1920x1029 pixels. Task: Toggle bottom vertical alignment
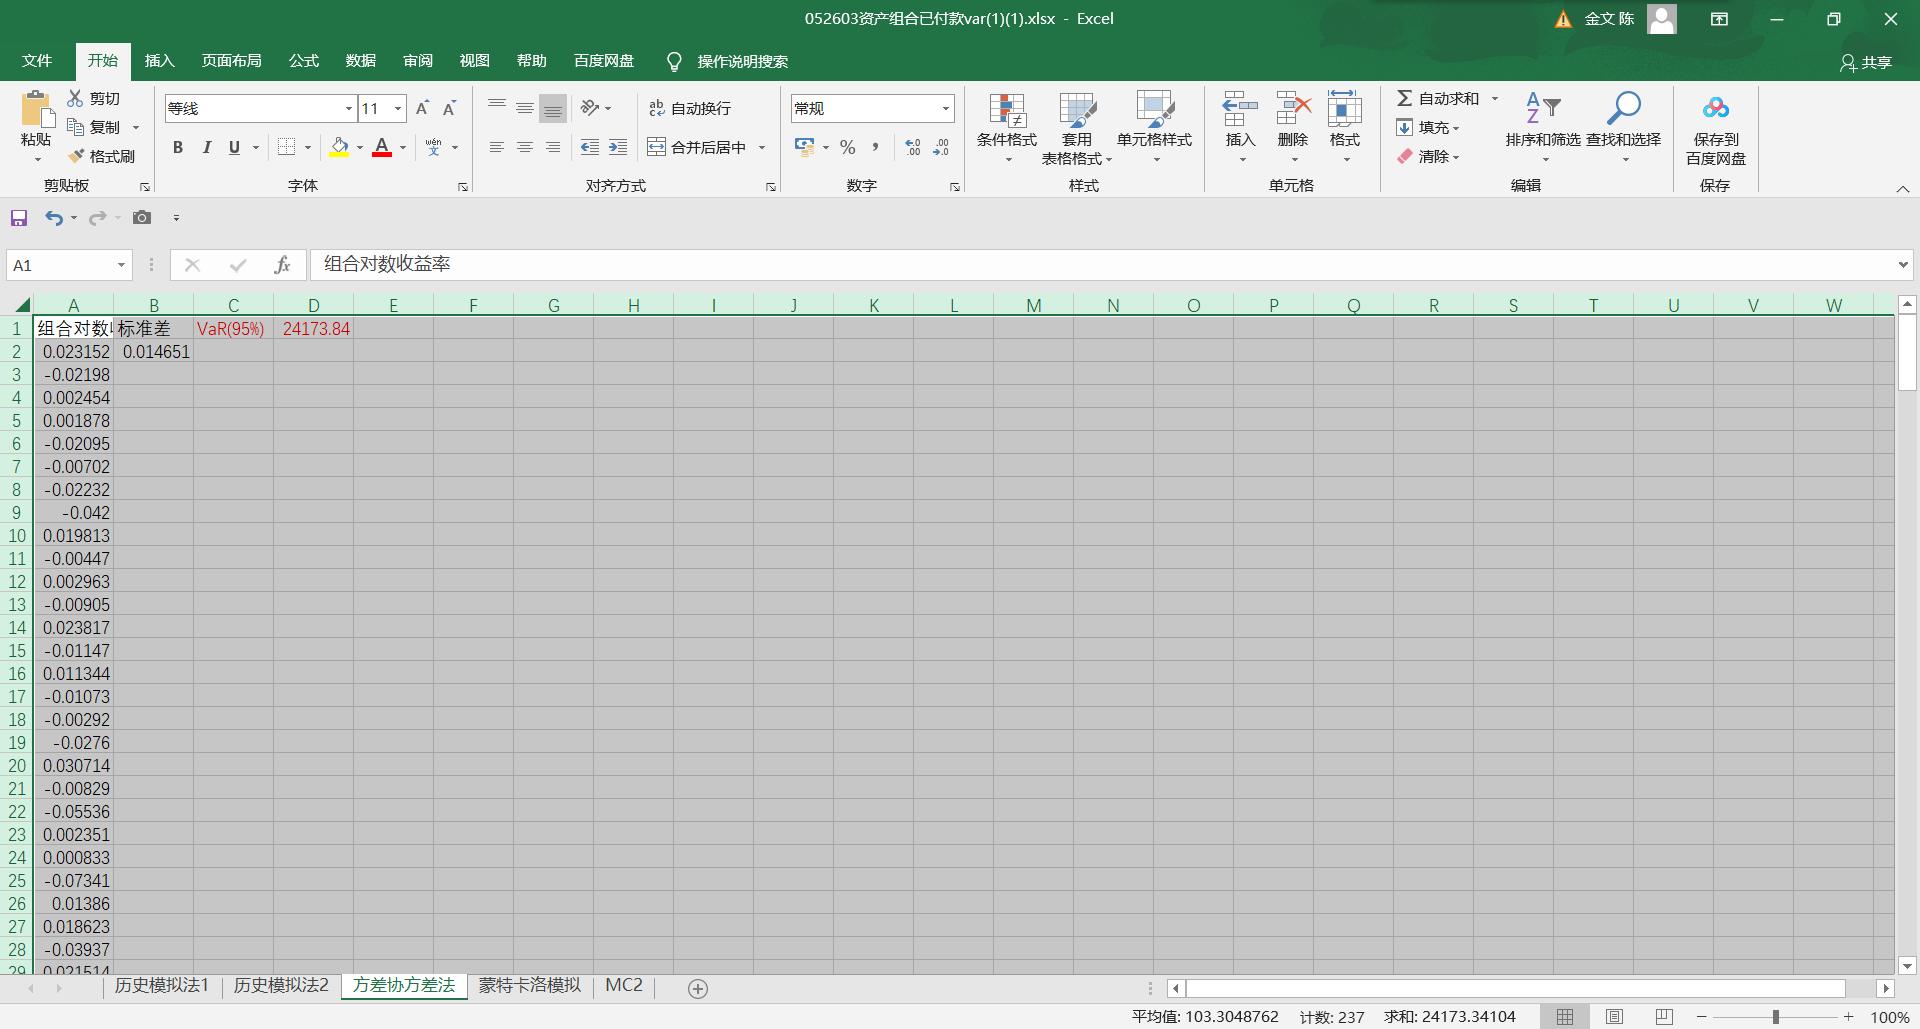pyautogui.click(x=553, y=108)
